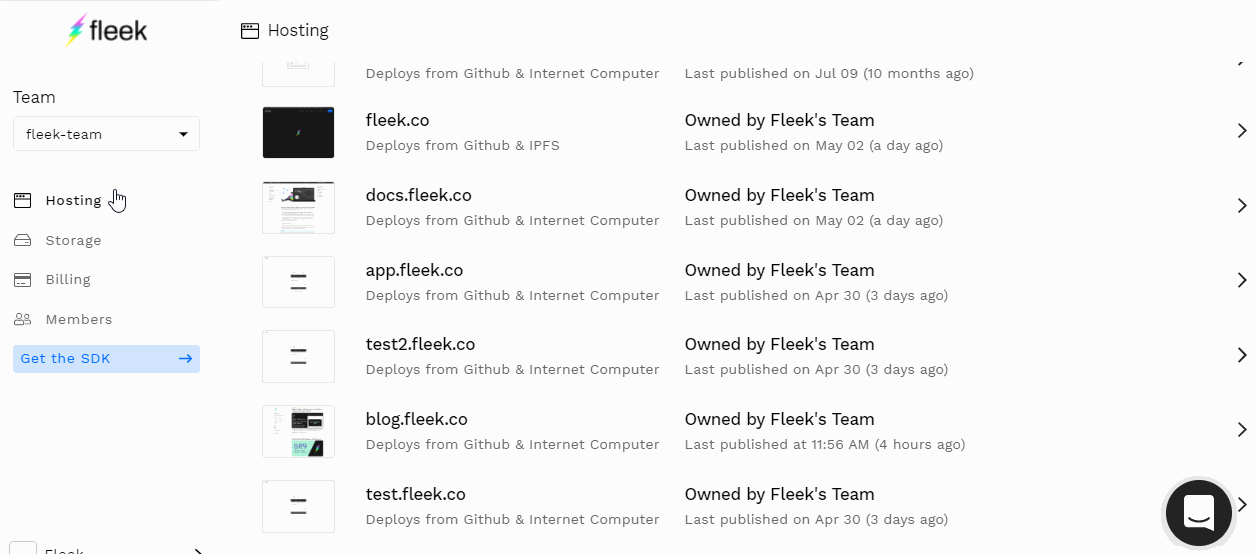Go to Storage in sidebar menu
The width and height of the screenshot is (1256, 554).
click(x=73, y=240)
